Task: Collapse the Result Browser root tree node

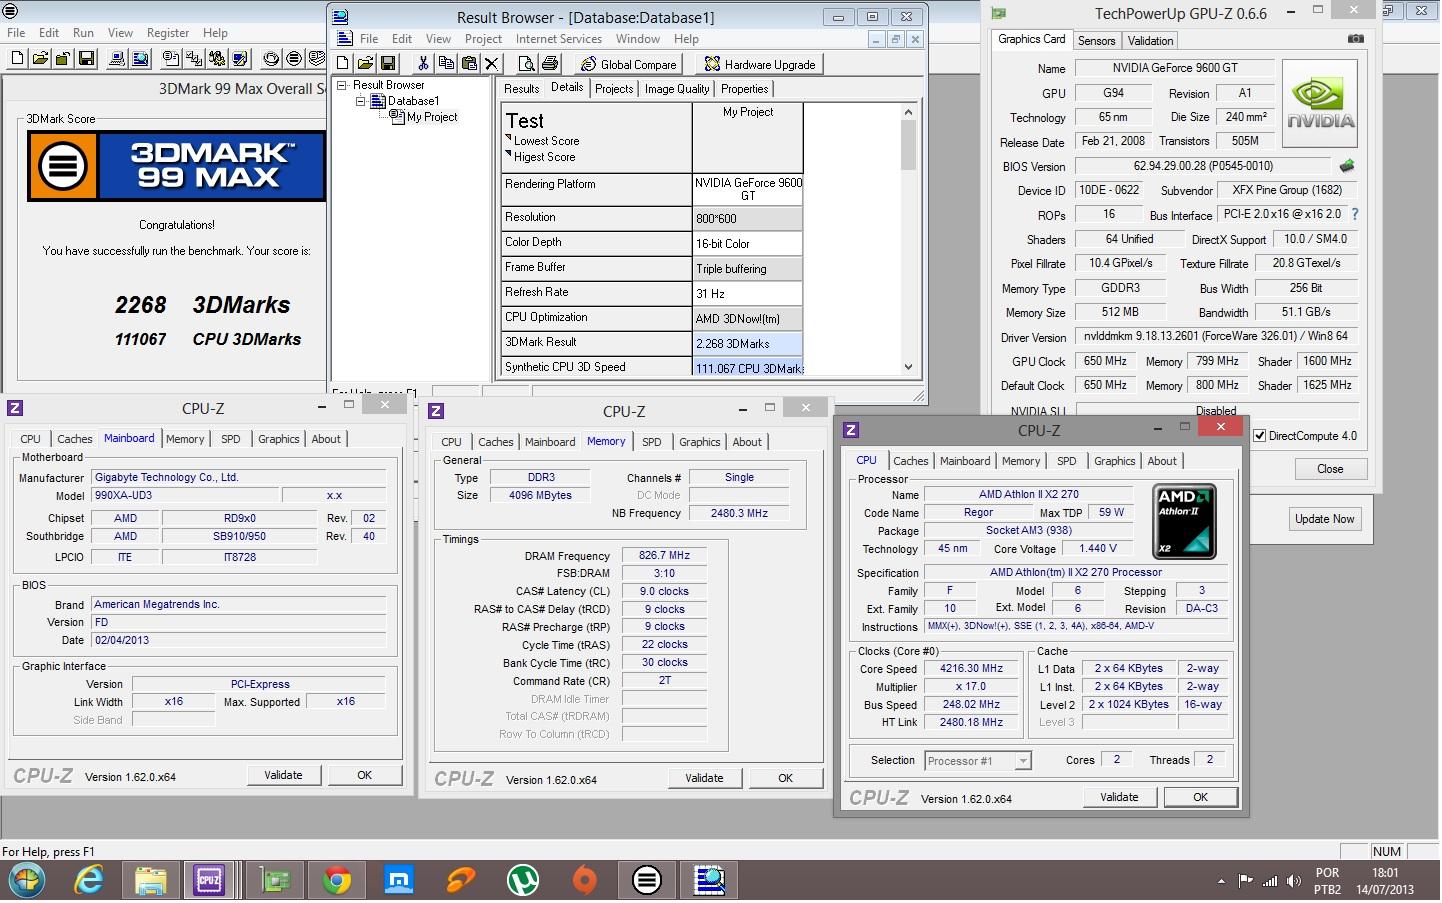Action: (x=342, y=85)
